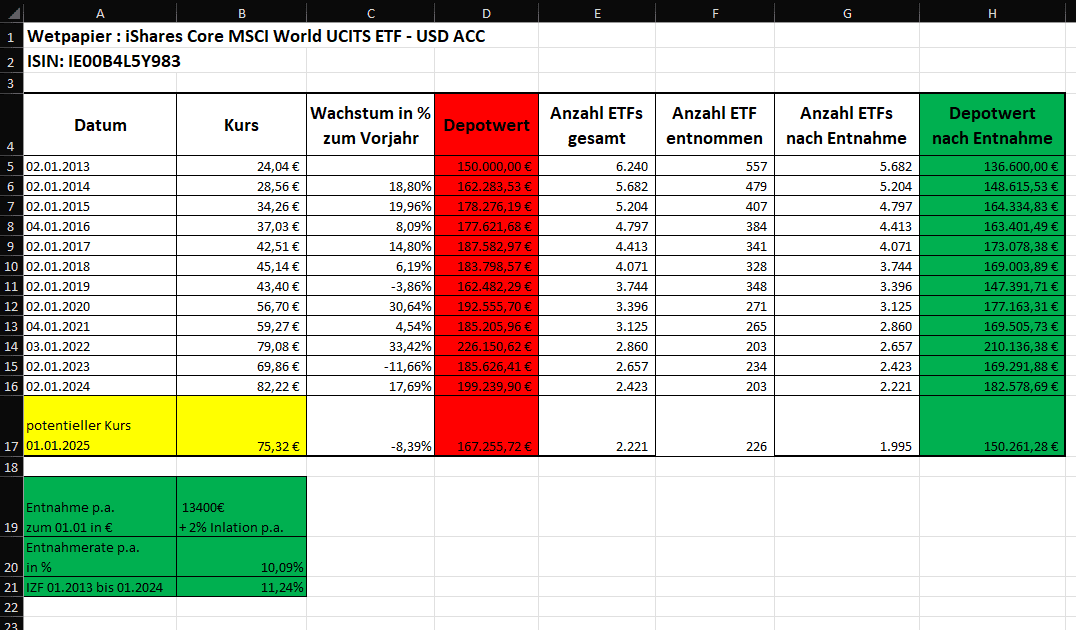The height and width of the screenshot is (630, 1076).
Task: Select column D header
Action: (487, 13)
